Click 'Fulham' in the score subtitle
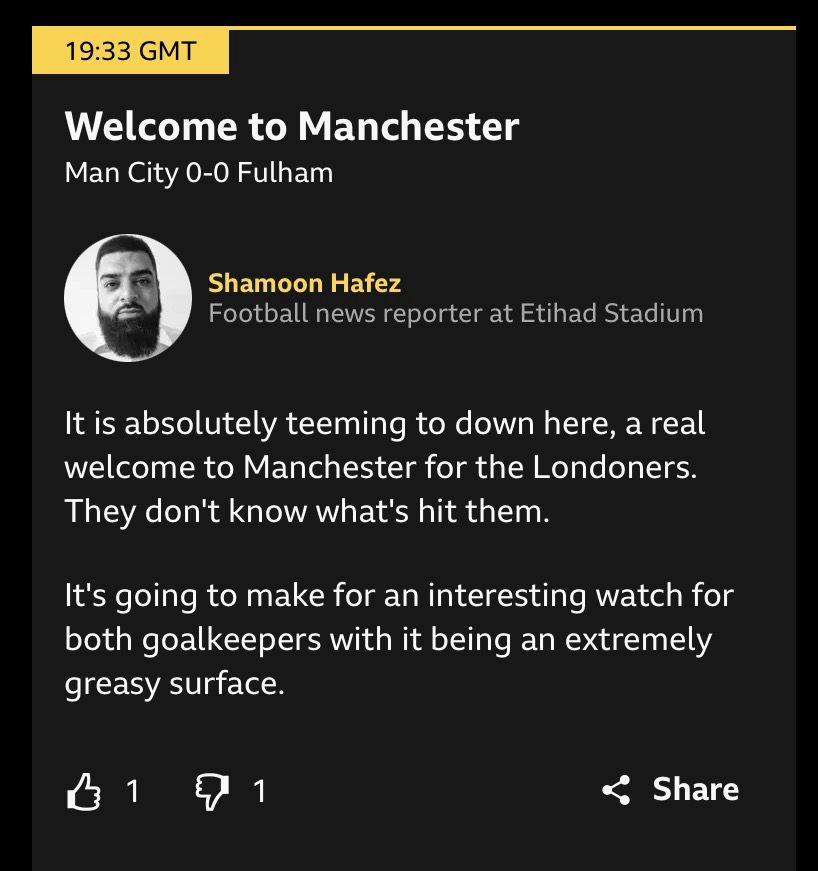Image resolution: width=818 pixels, height=871 pixels. (285, 173)
